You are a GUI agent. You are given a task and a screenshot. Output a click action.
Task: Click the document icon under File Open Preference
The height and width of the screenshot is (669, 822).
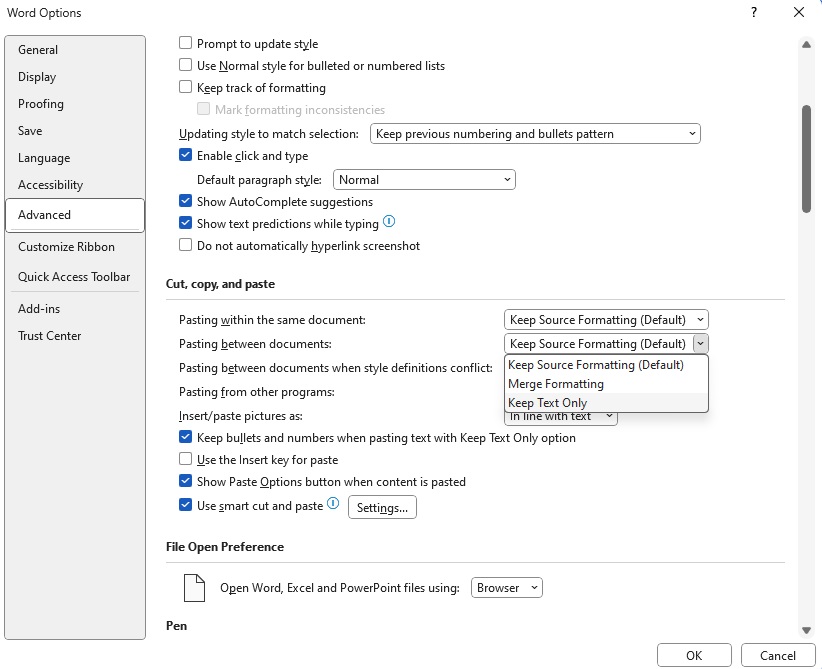[x=194, y=588]
